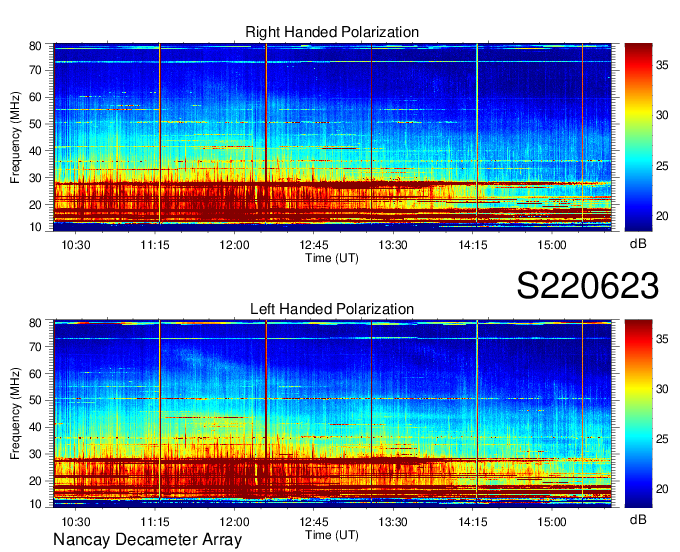Click "Frequency (MHz)" axis label of right-handed plot
680x552 pixels.
coord(15,137)
